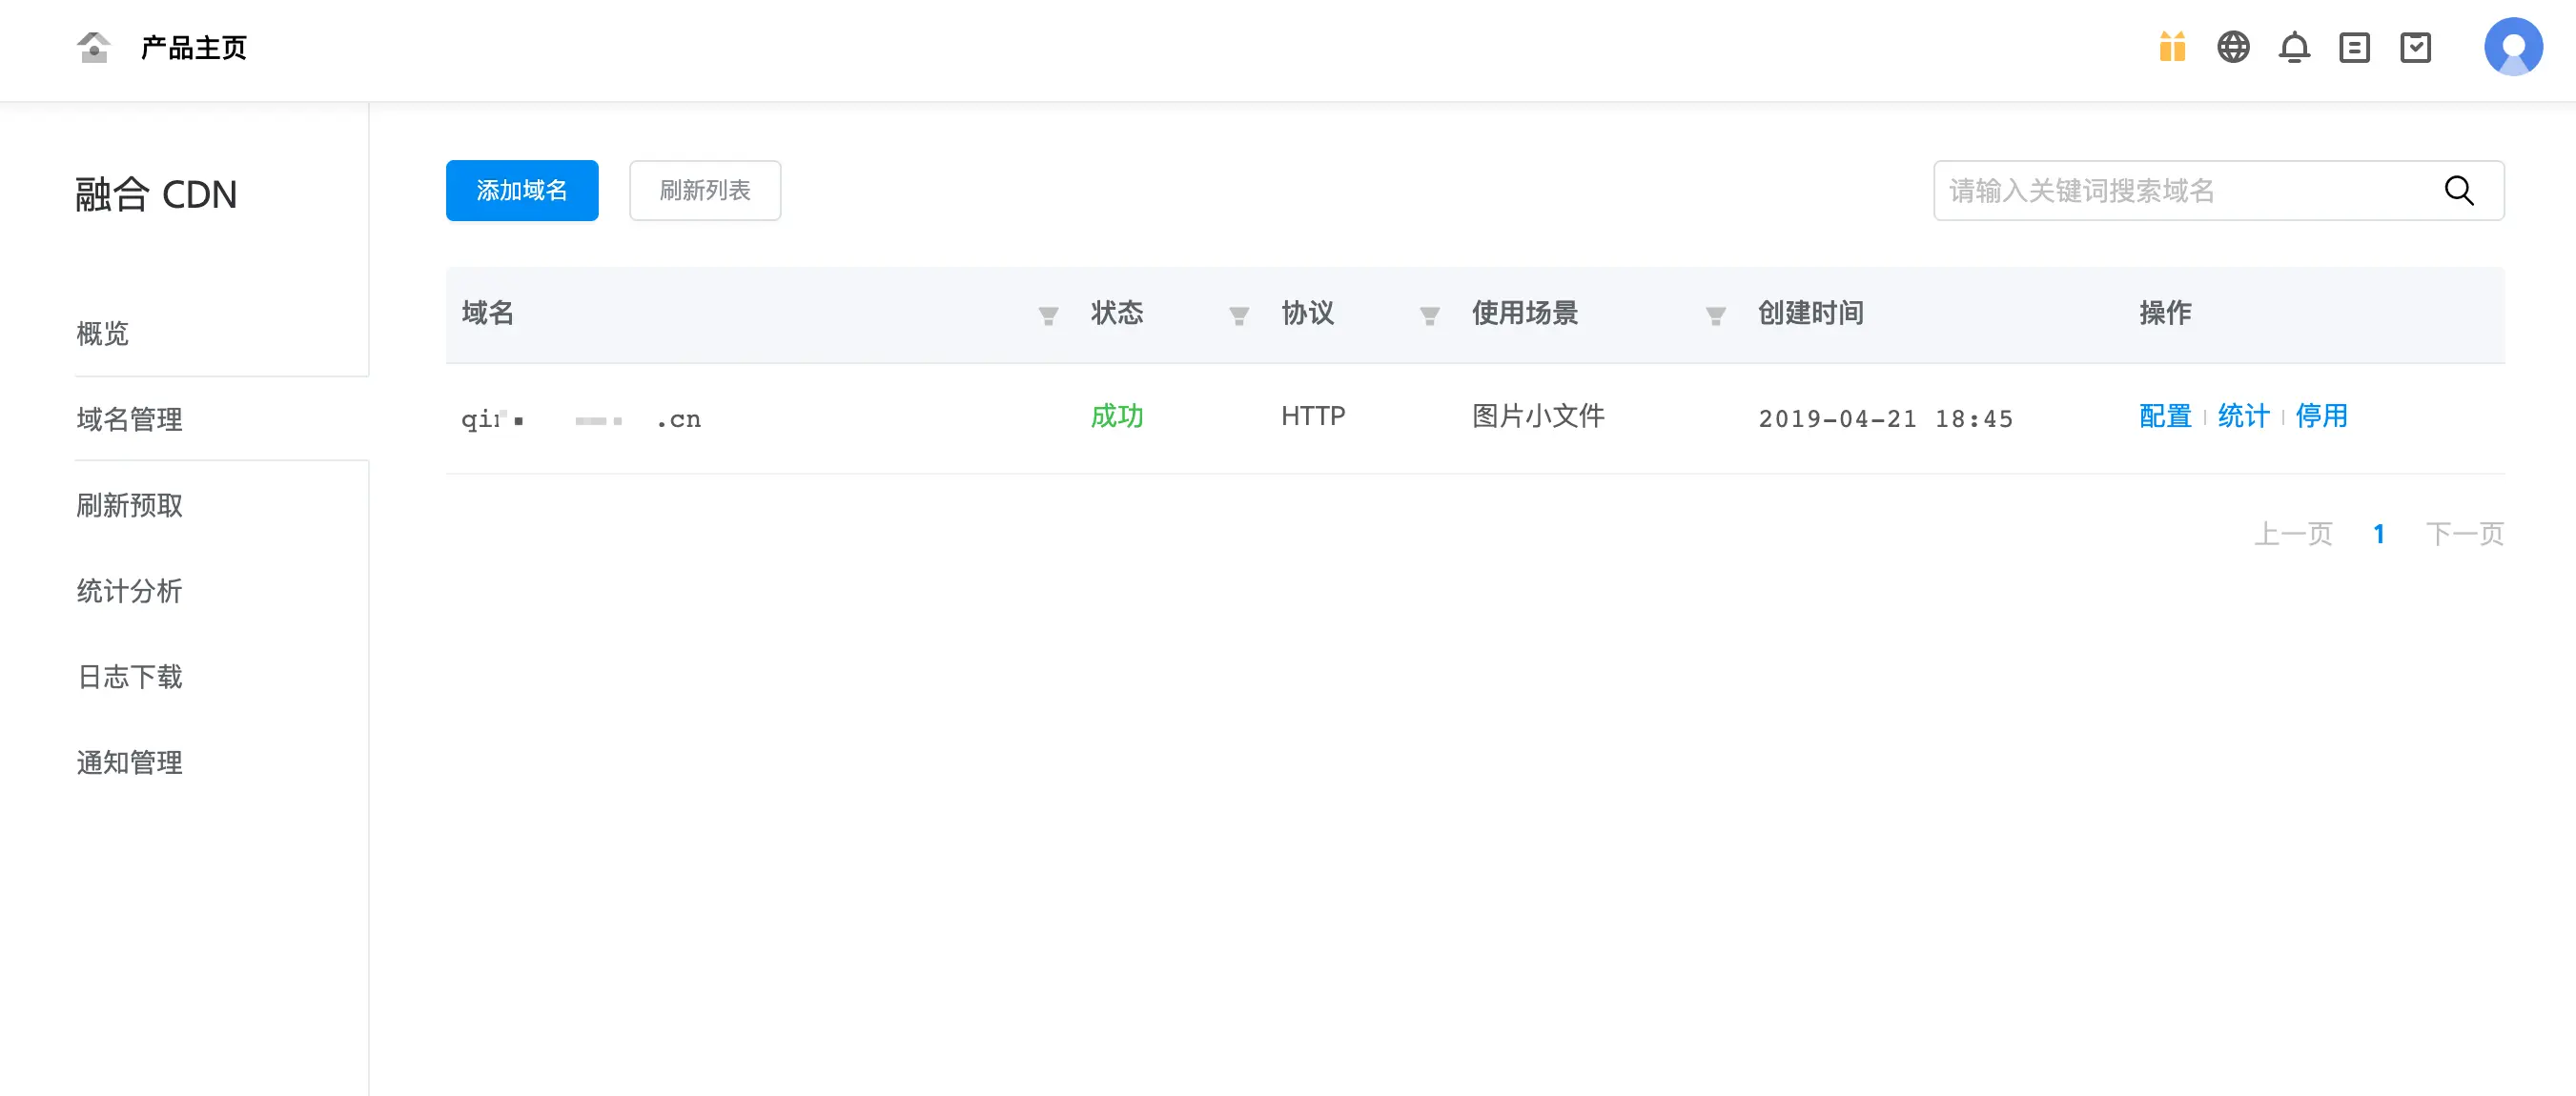Open the gift rewards icon
Image resolution: width=2576 pixels, height=1096 pixels.
pos(2172,47)
